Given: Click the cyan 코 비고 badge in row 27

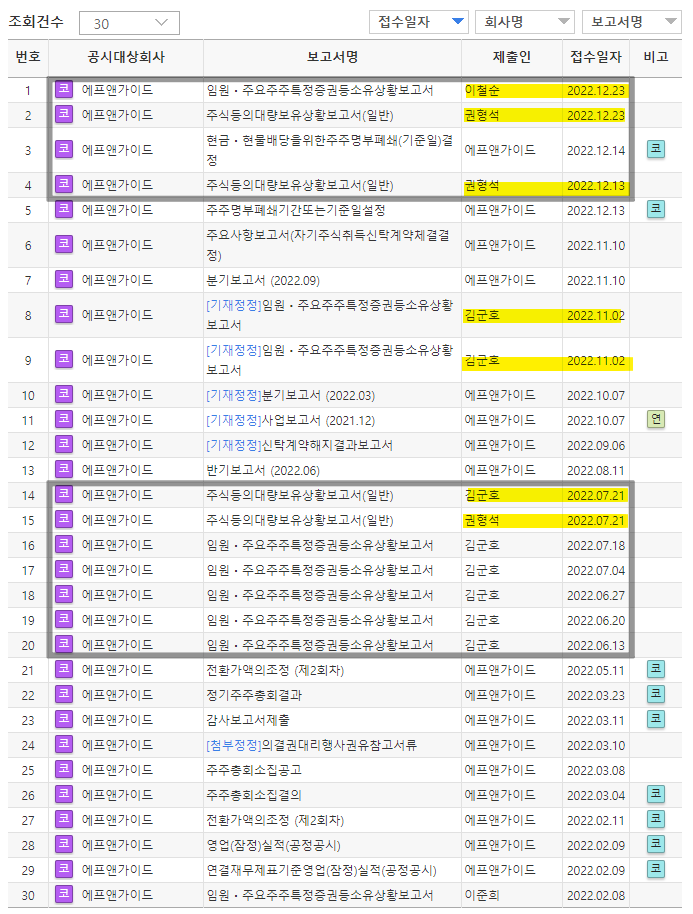Looking at the screenshot, I should (x=656, y=819).
